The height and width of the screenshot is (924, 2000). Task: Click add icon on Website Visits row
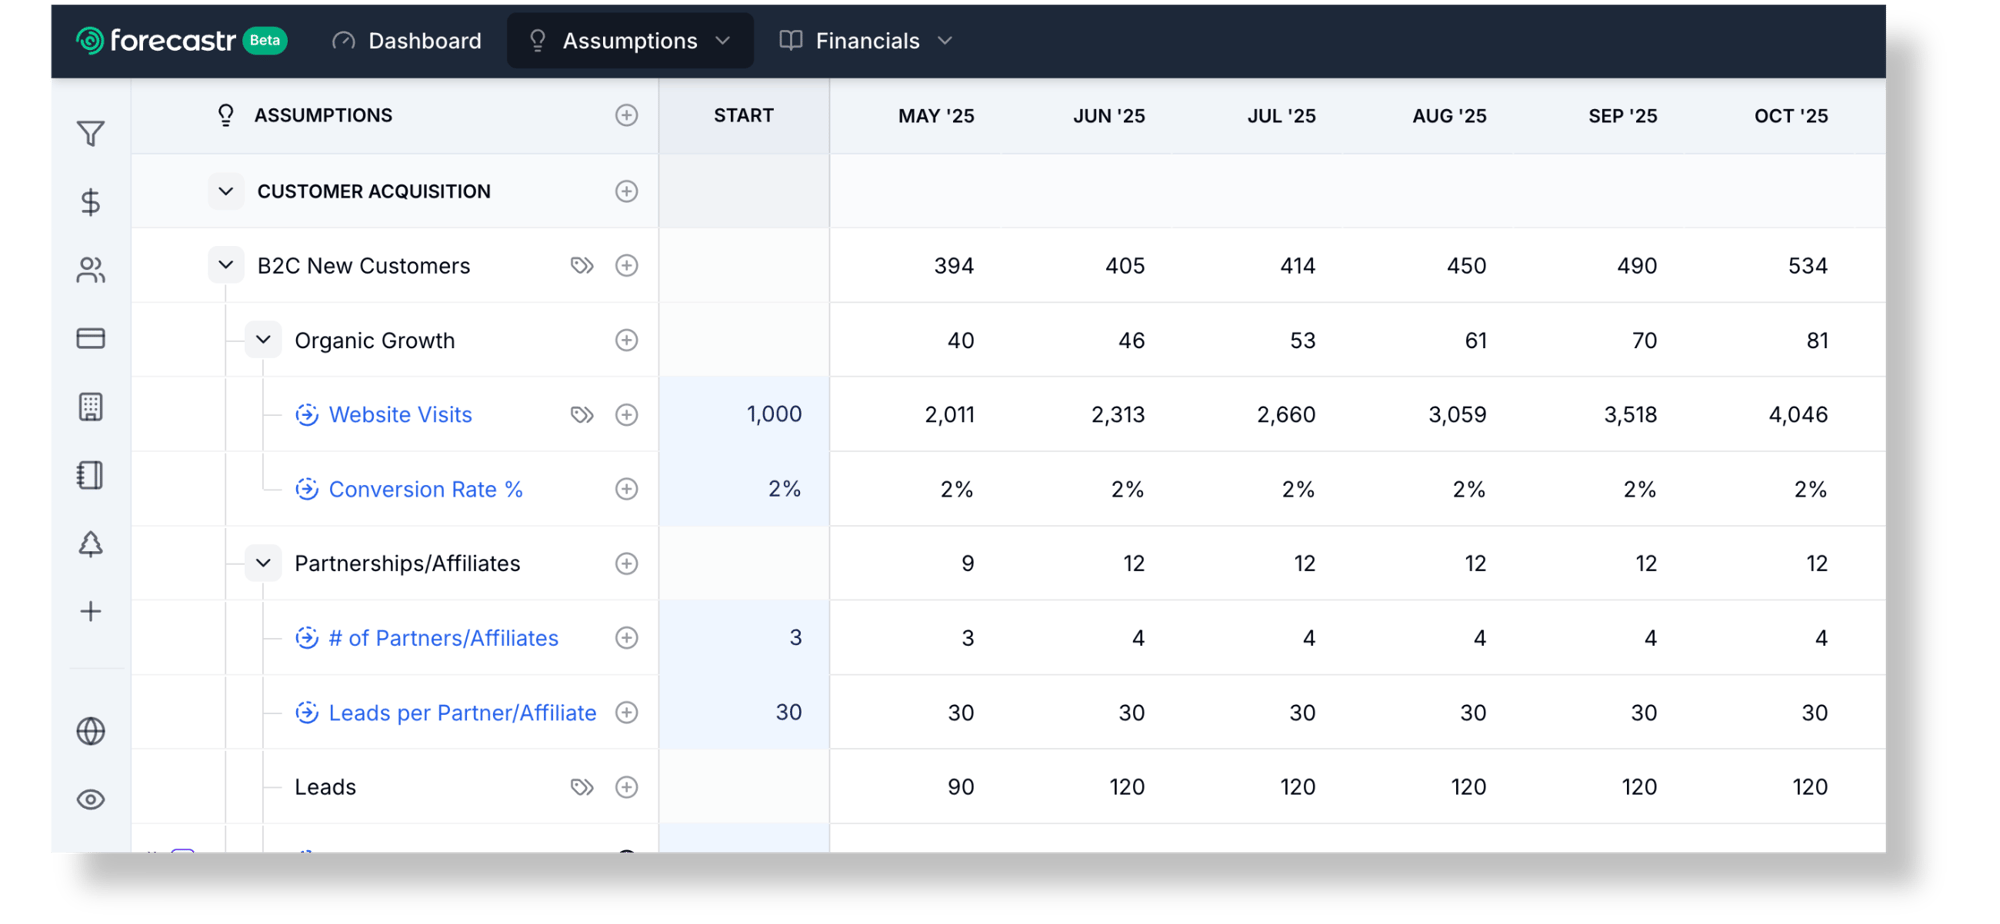(x=627, y=414)
